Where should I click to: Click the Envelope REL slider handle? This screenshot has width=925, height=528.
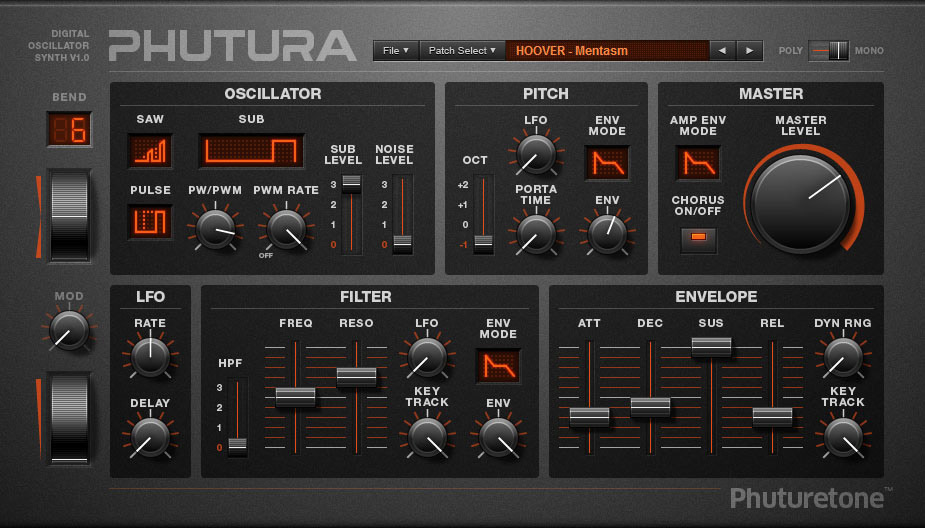click(772, 417)
